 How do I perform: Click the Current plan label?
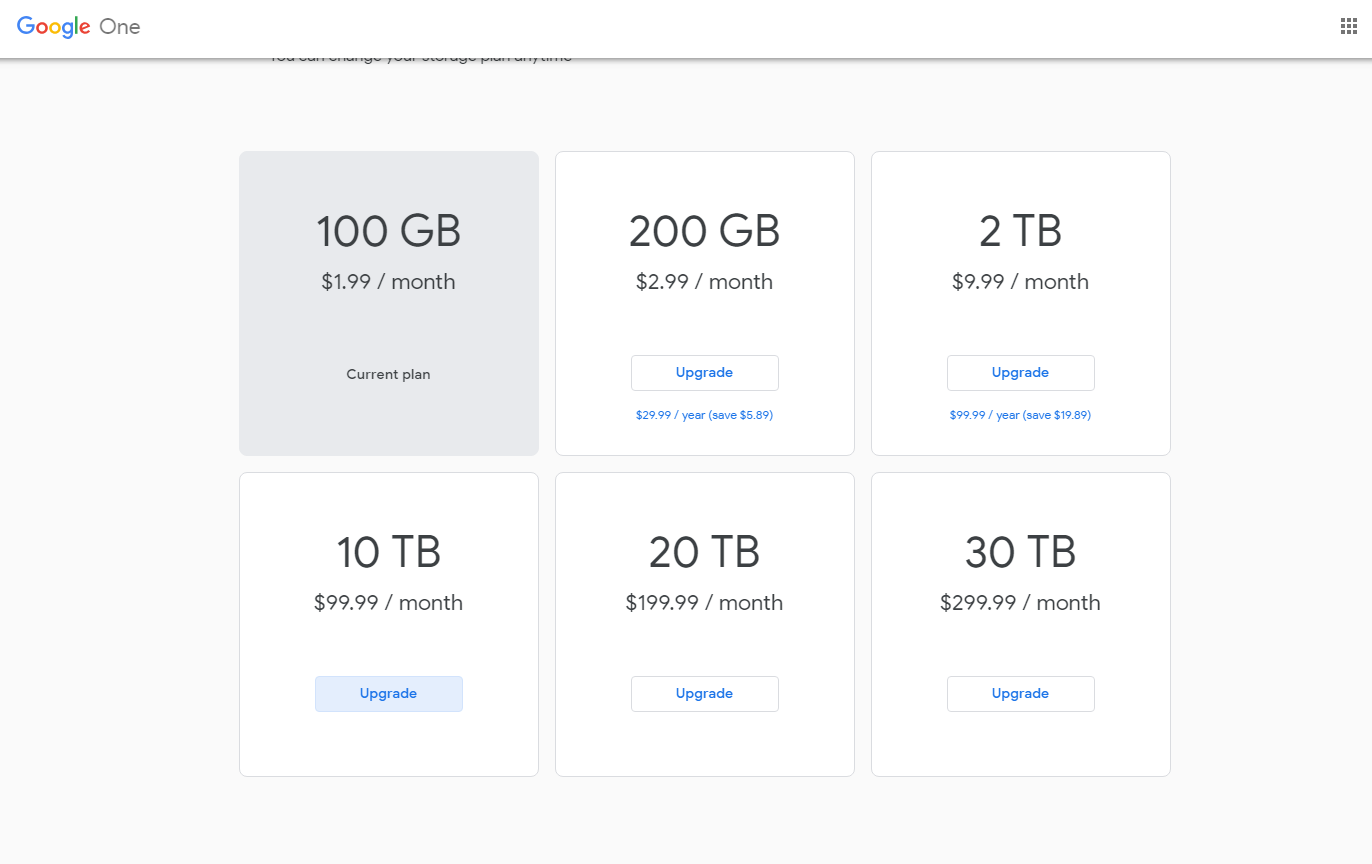click(x=388, y=374)
